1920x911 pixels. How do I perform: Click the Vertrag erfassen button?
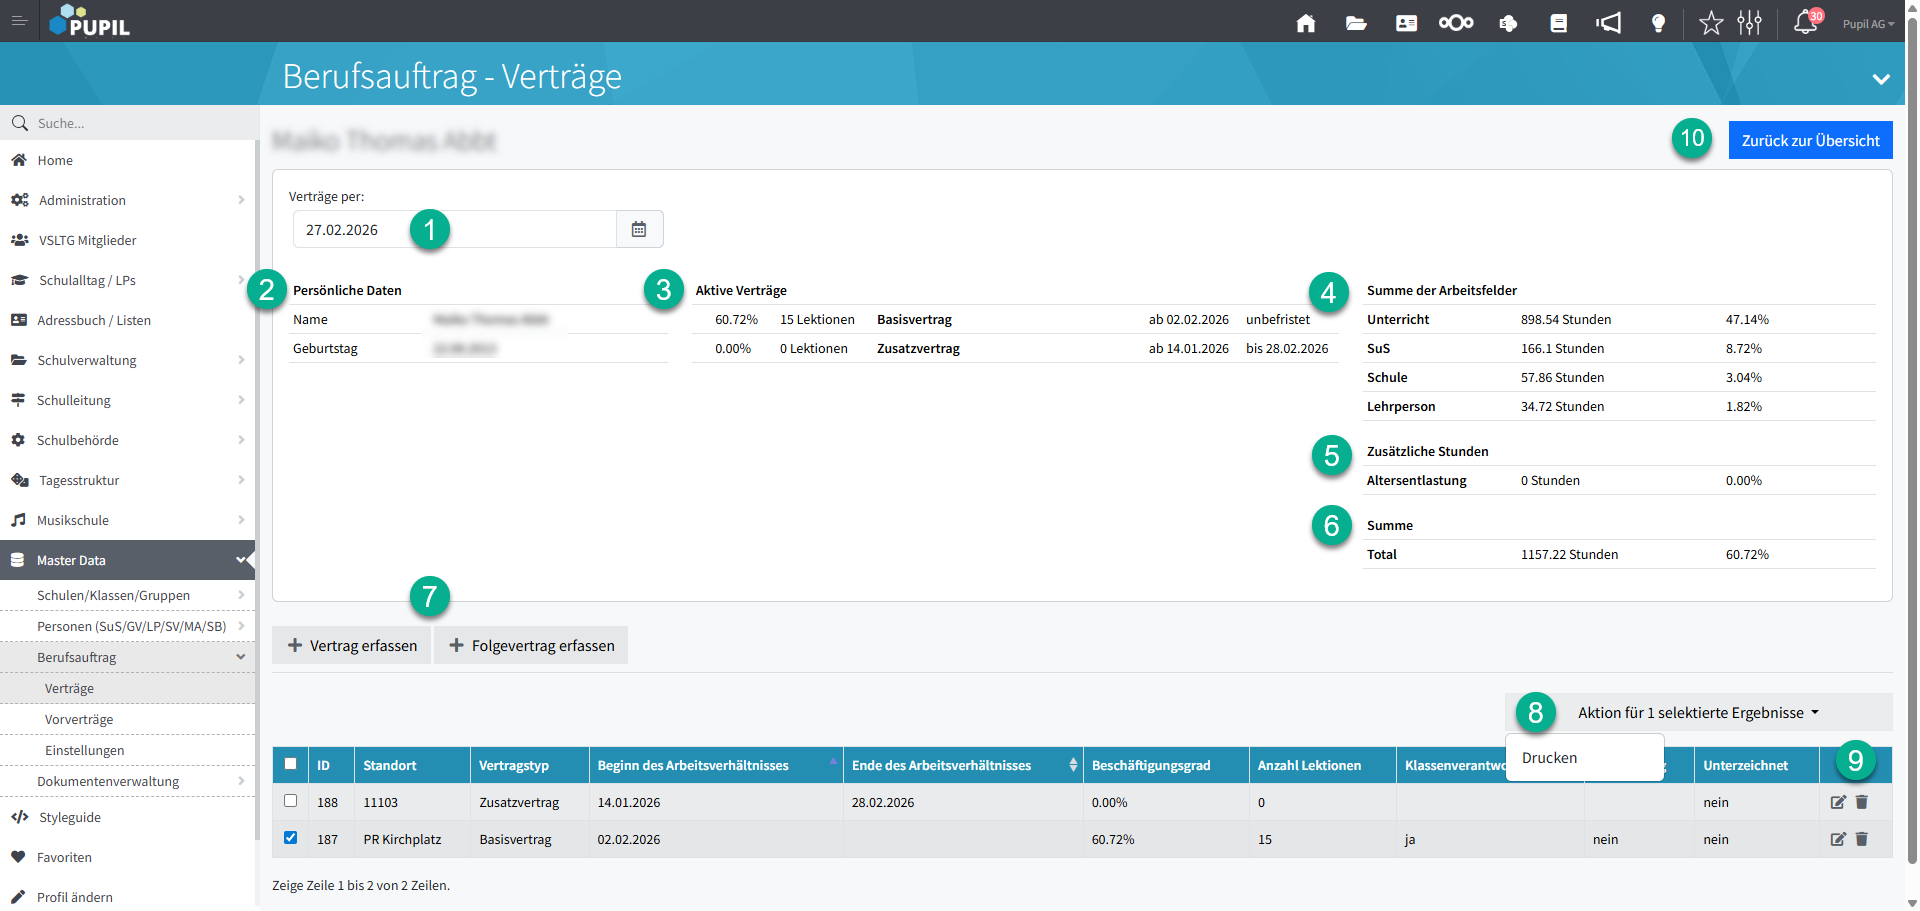click(352, 646)
